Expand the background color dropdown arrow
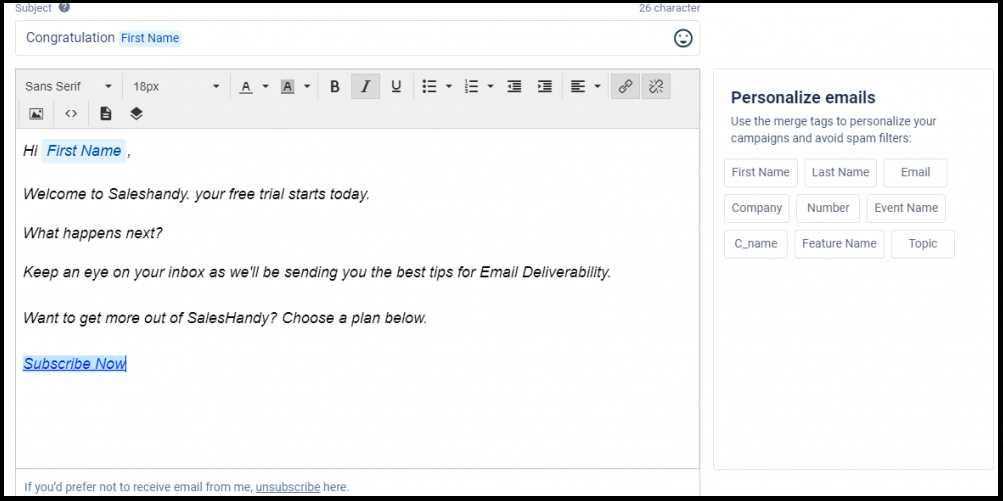This screenshot has height=501, width=1004. [x=307, y=86]
